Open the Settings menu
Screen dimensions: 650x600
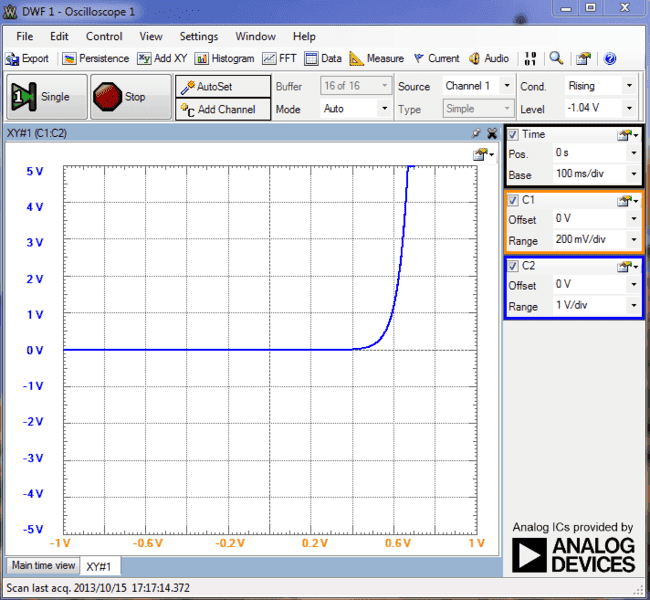coord(199,36)
